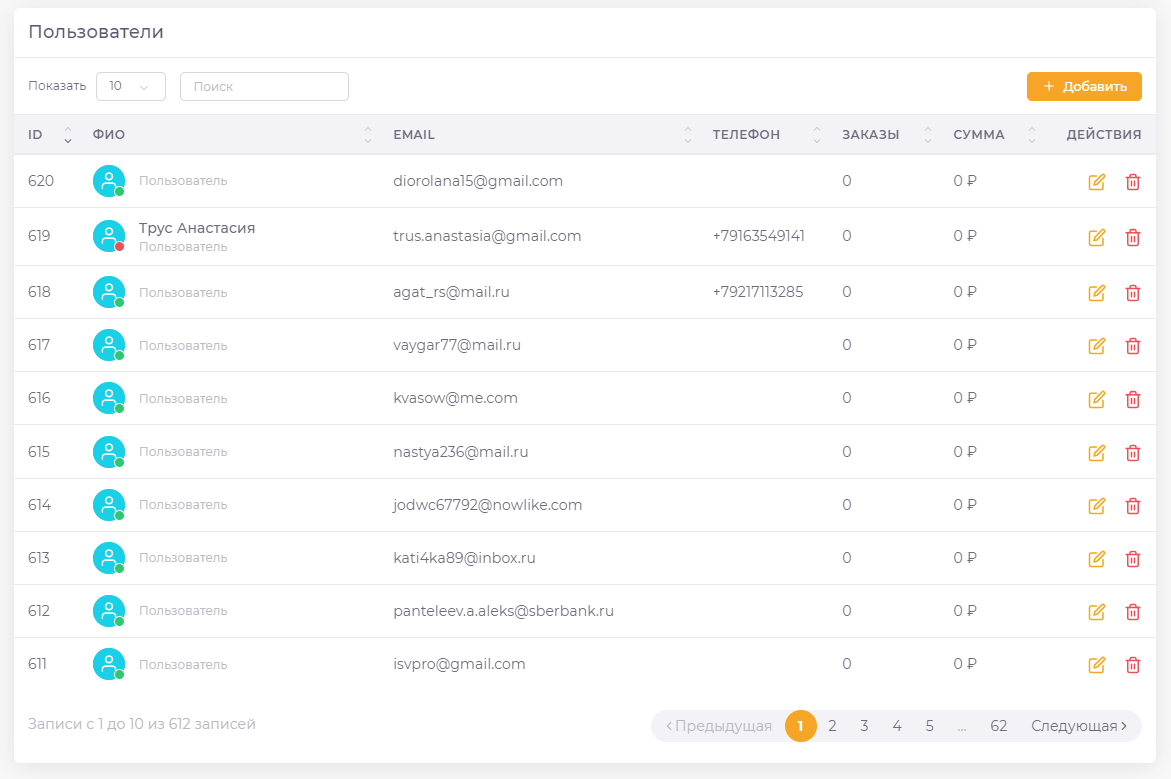This screenshot has width=1171, height=779.
Task: Sort table by ID column
Action: point(50,135)
